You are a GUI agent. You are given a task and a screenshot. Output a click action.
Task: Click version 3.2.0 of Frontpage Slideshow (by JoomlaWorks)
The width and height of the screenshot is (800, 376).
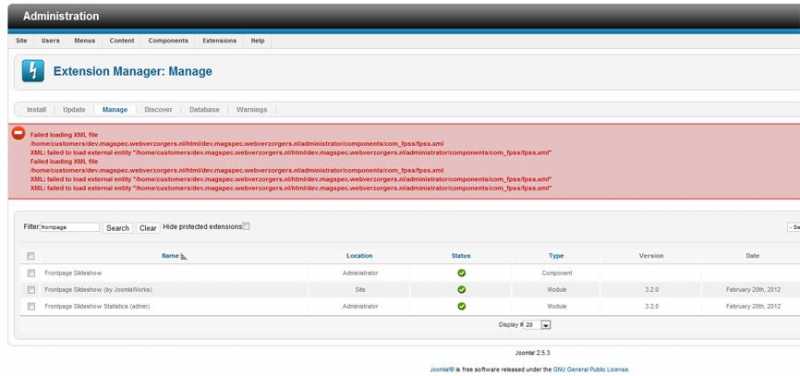coord(652,290)
